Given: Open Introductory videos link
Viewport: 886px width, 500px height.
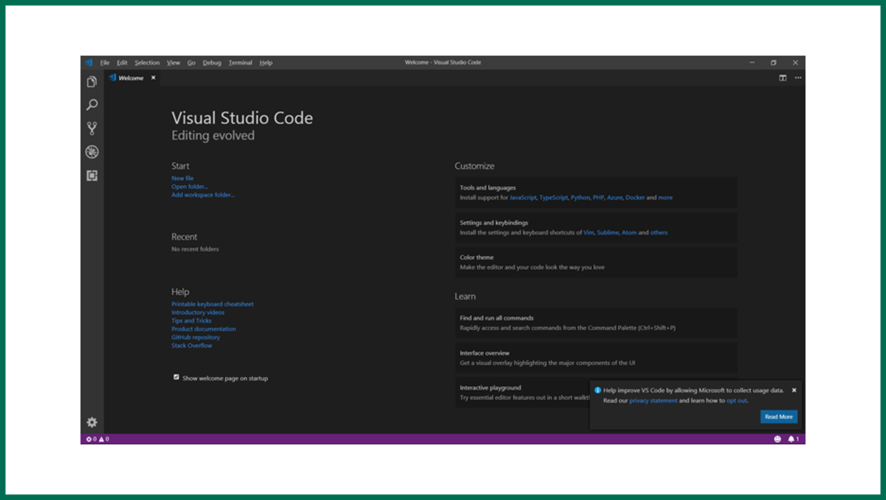Looking at the screenshot, I should tap(198, 312).
